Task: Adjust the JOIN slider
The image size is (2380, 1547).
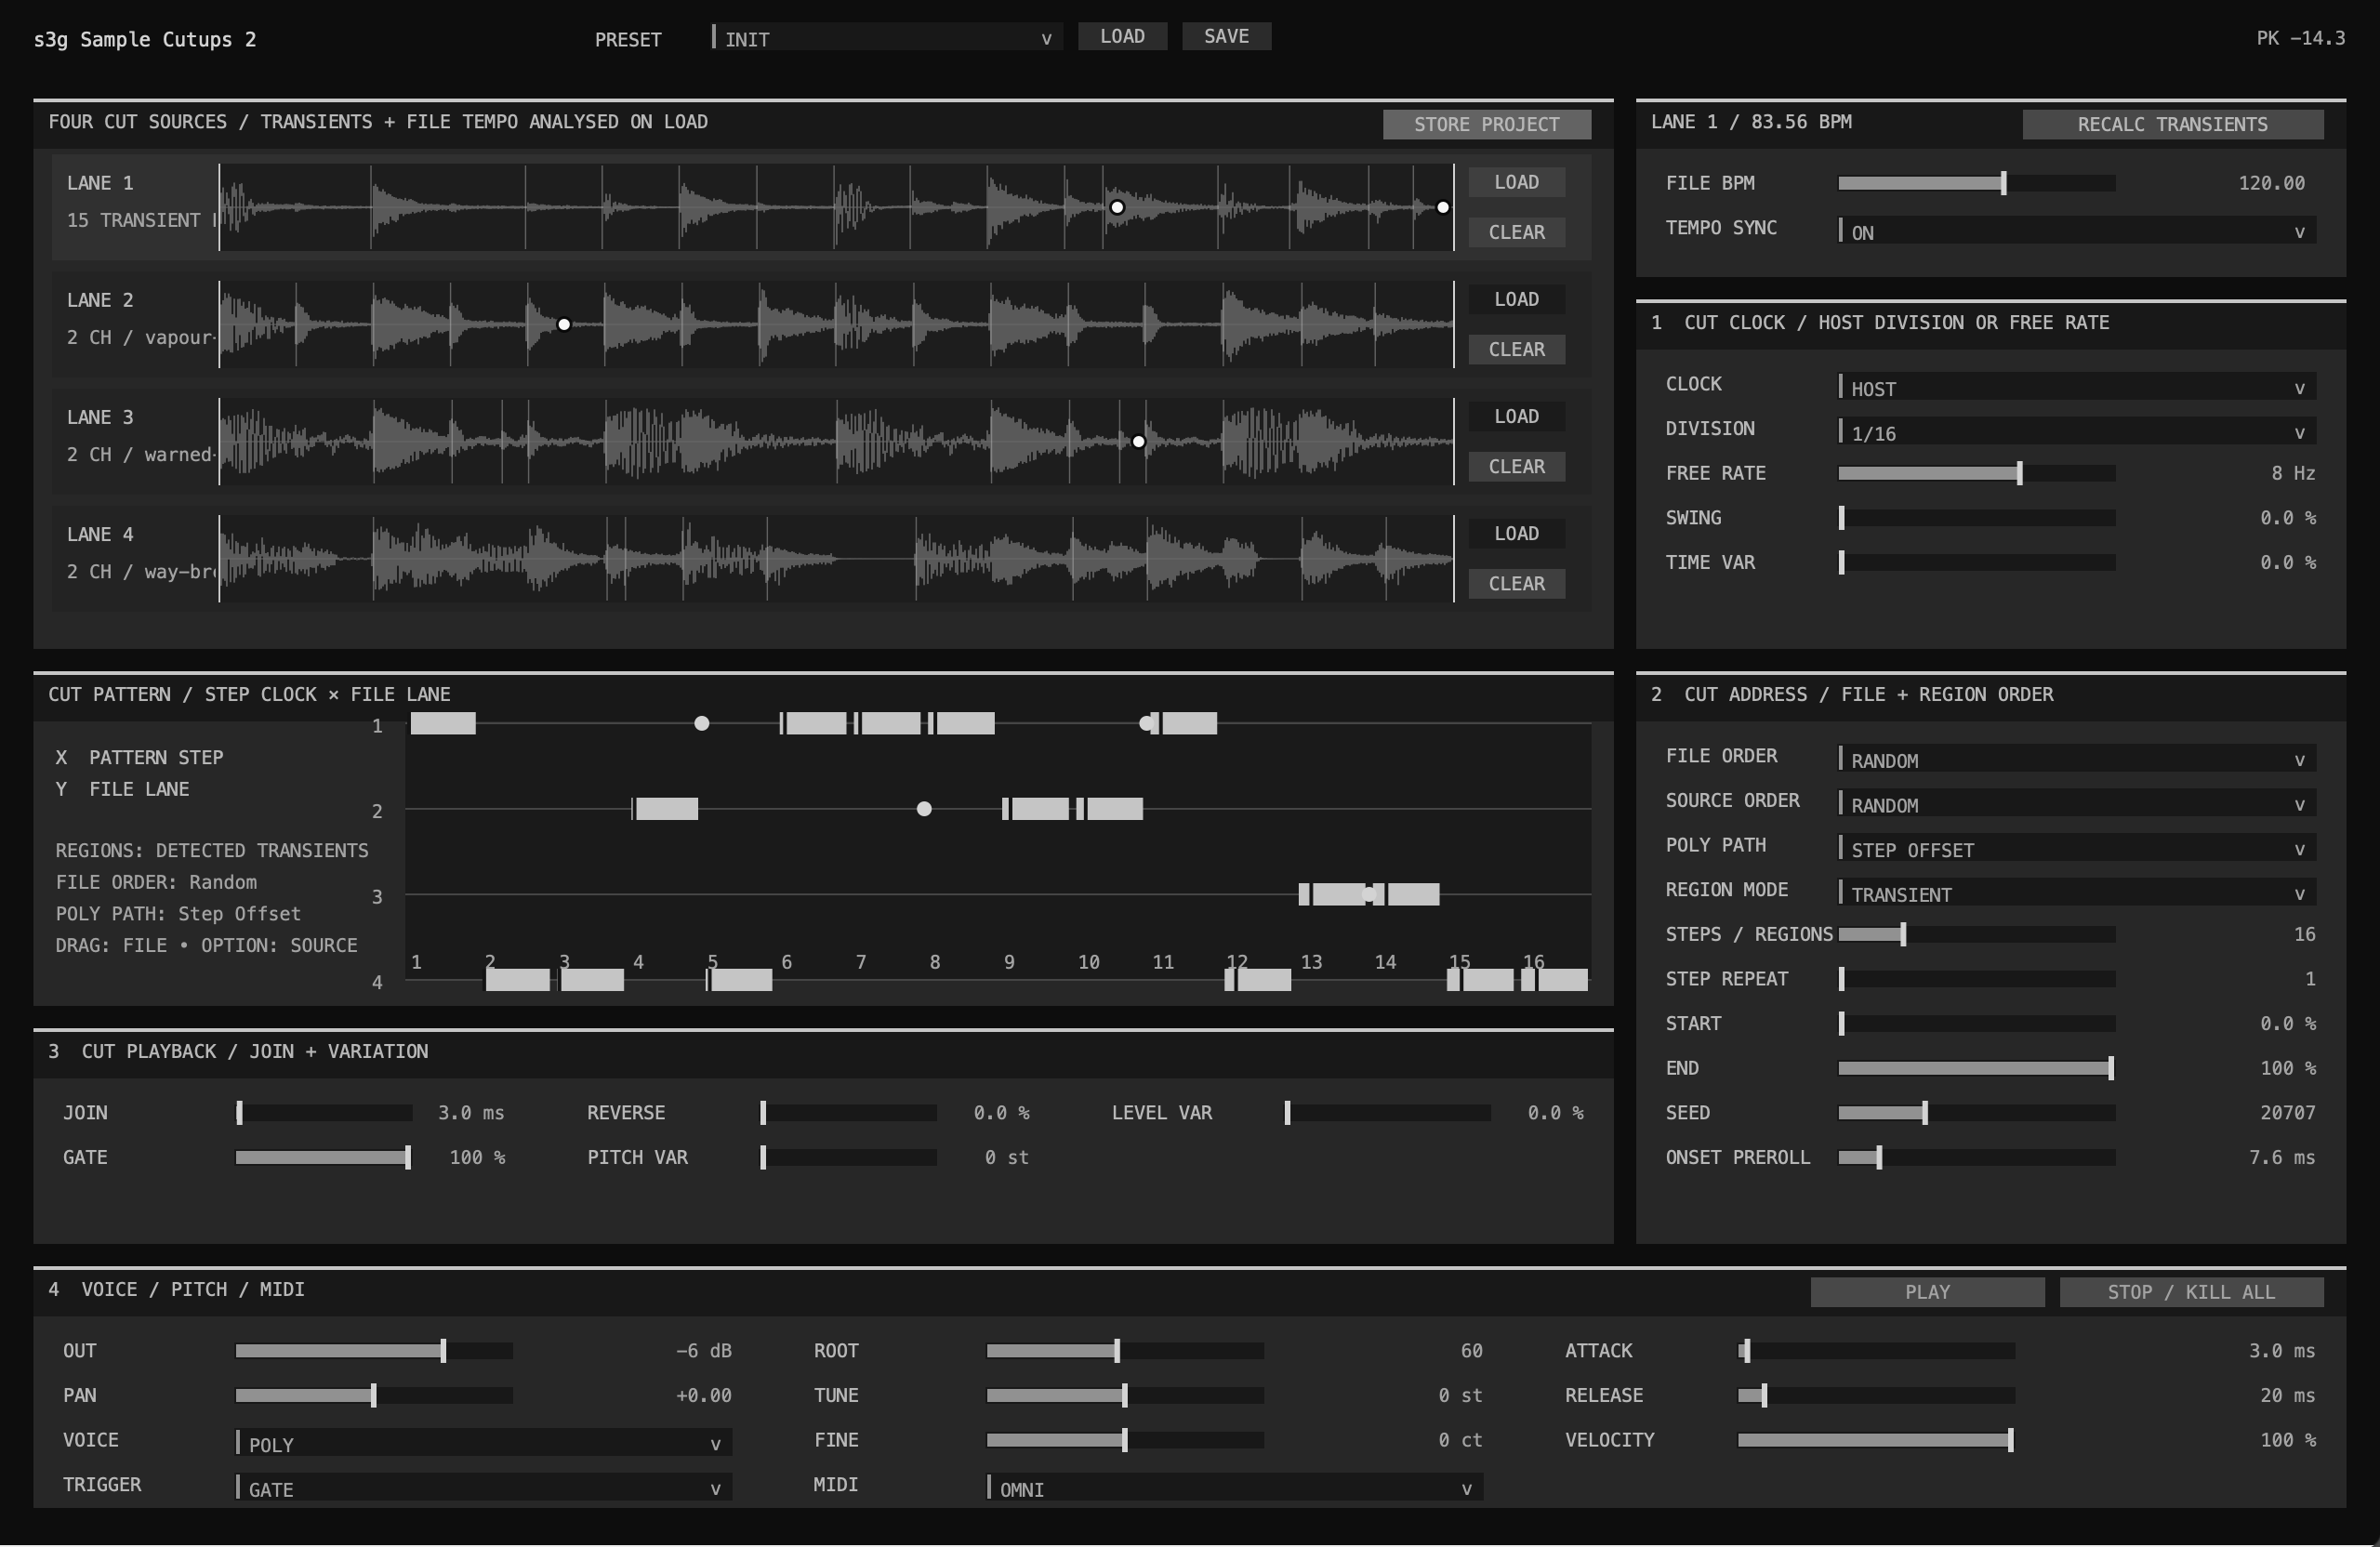Action: (x=324, y=1113)
